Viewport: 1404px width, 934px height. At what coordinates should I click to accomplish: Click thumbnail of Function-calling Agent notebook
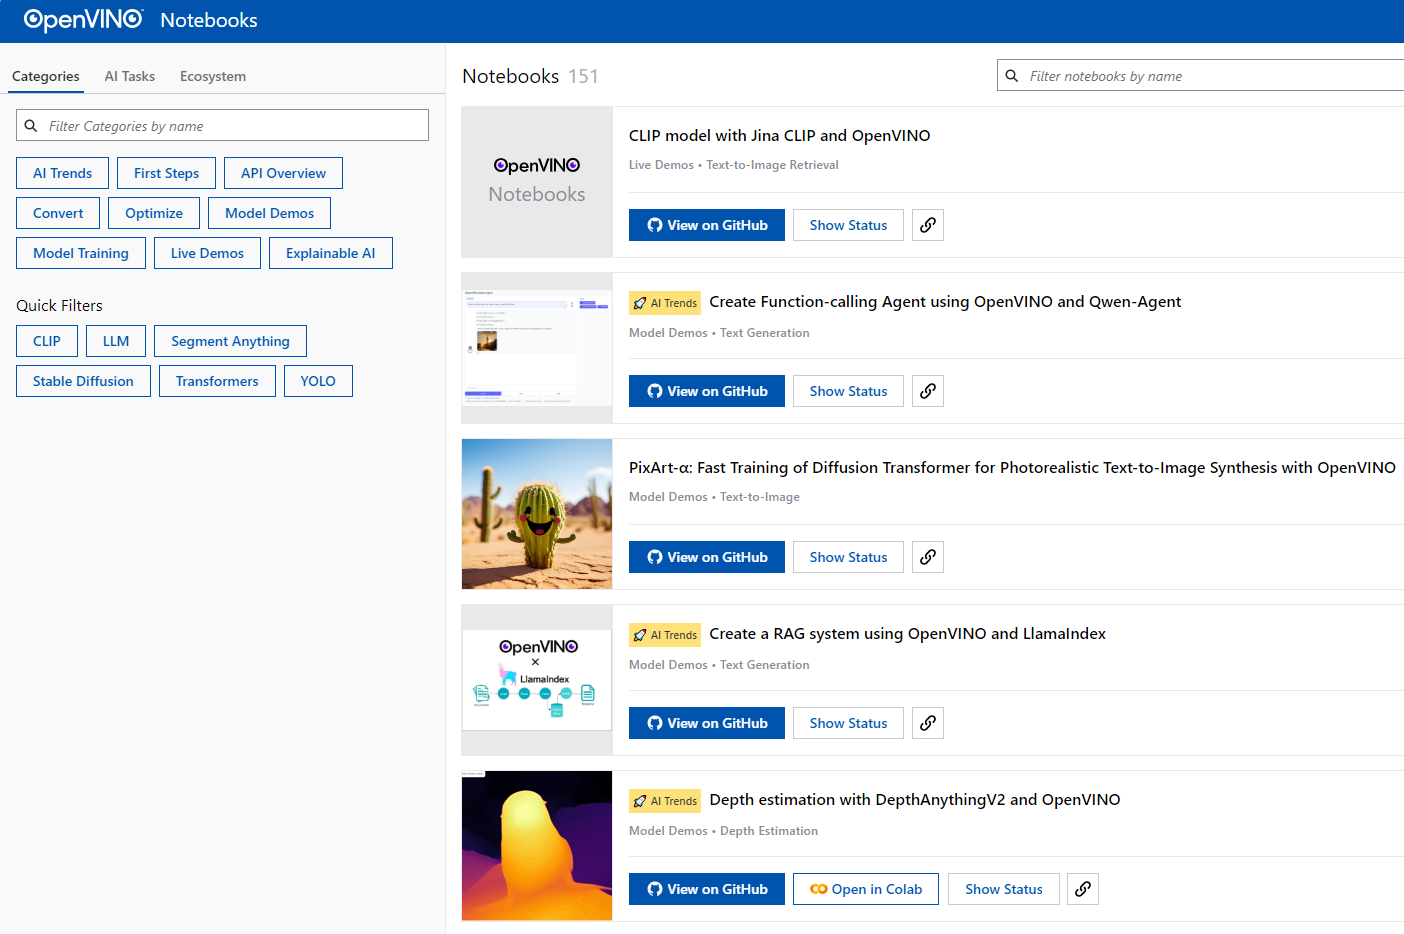click(x=537, y=348)
